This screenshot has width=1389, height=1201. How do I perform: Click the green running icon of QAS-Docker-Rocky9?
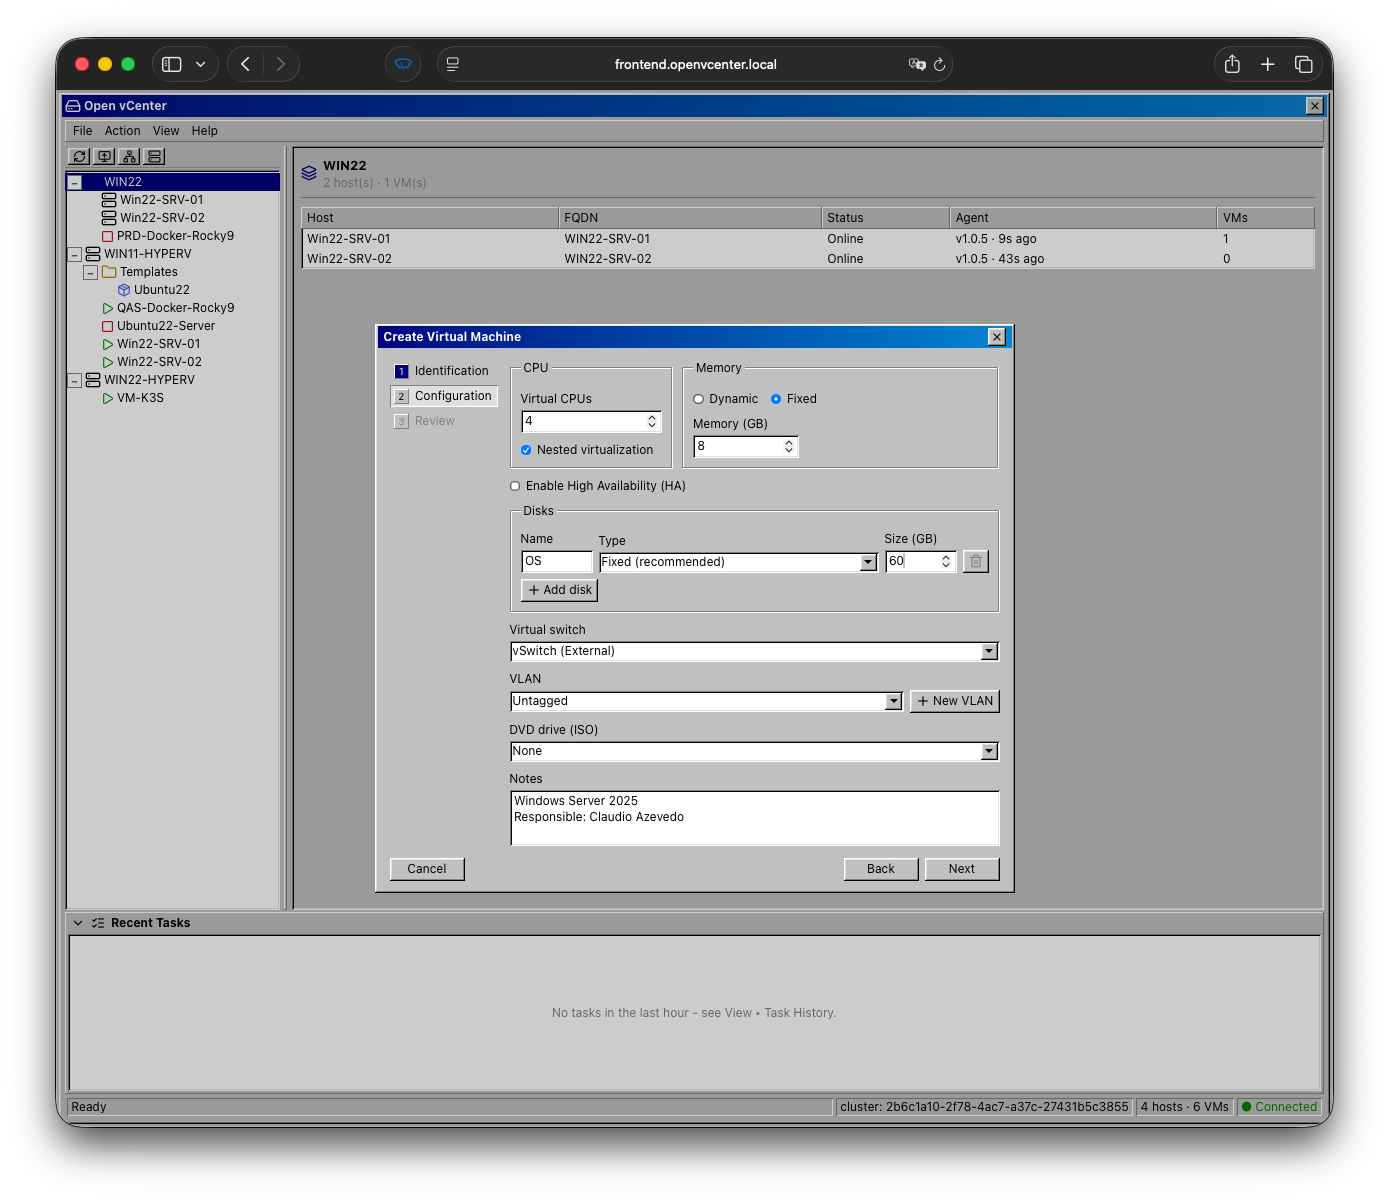tap(108, 308)
